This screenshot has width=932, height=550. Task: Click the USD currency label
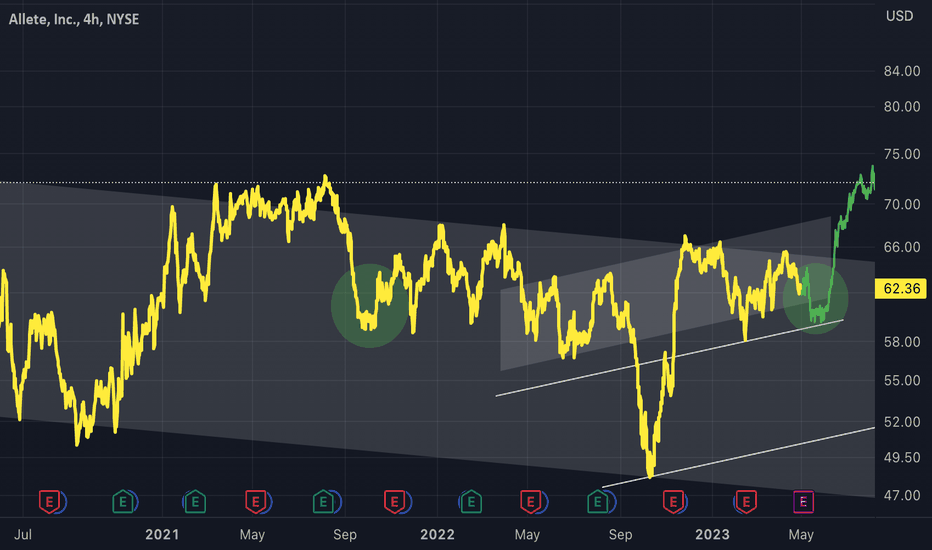pyautogui.click(x=899, y=16)
